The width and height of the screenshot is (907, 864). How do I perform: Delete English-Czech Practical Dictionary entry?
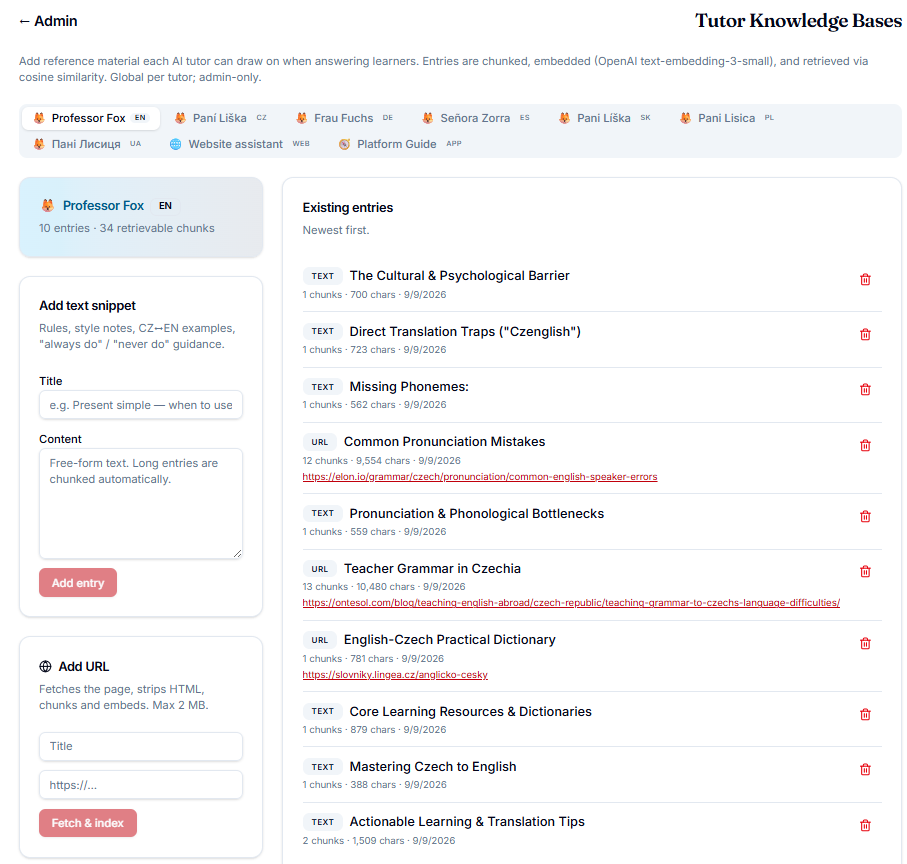865,643
